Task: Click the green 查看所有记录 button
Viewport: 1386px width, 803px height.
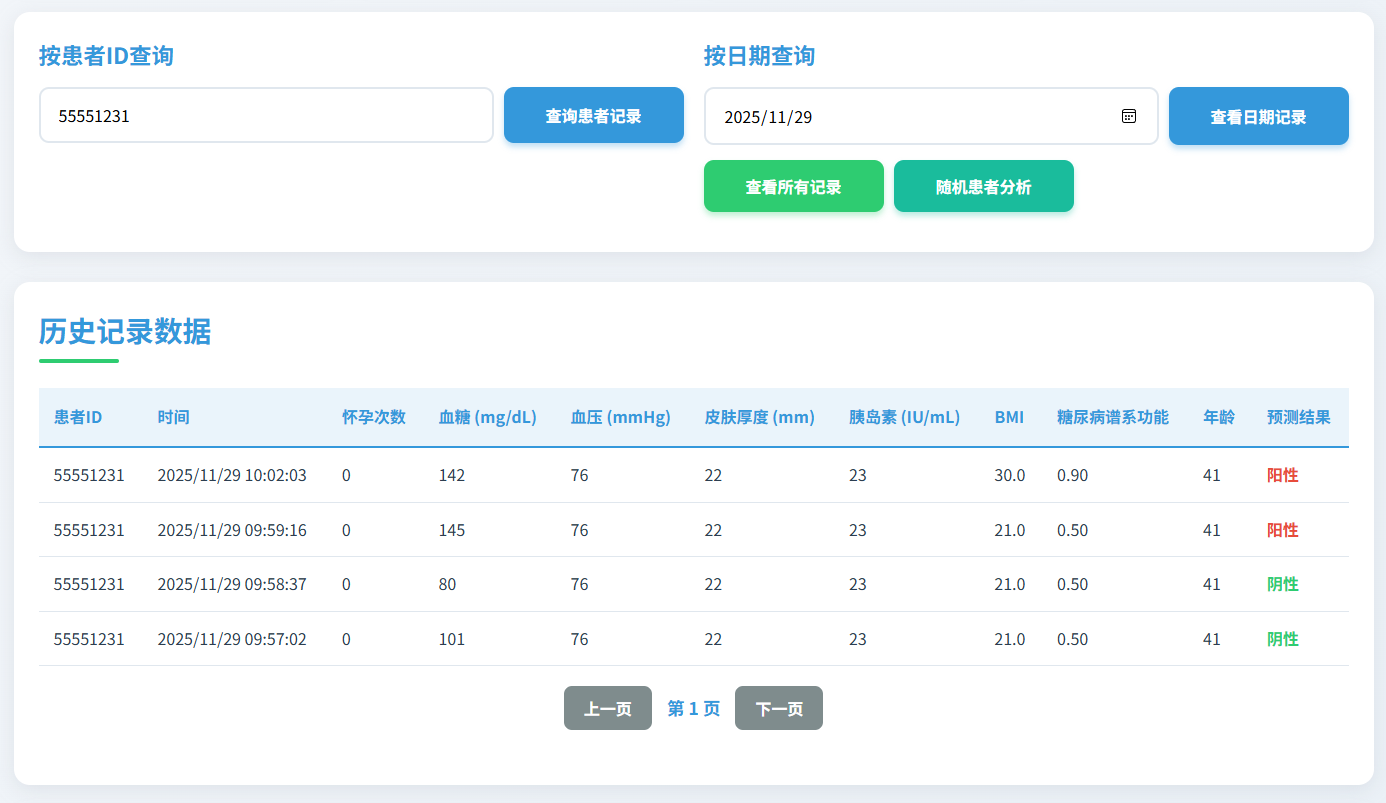Action: click(794, 186)
